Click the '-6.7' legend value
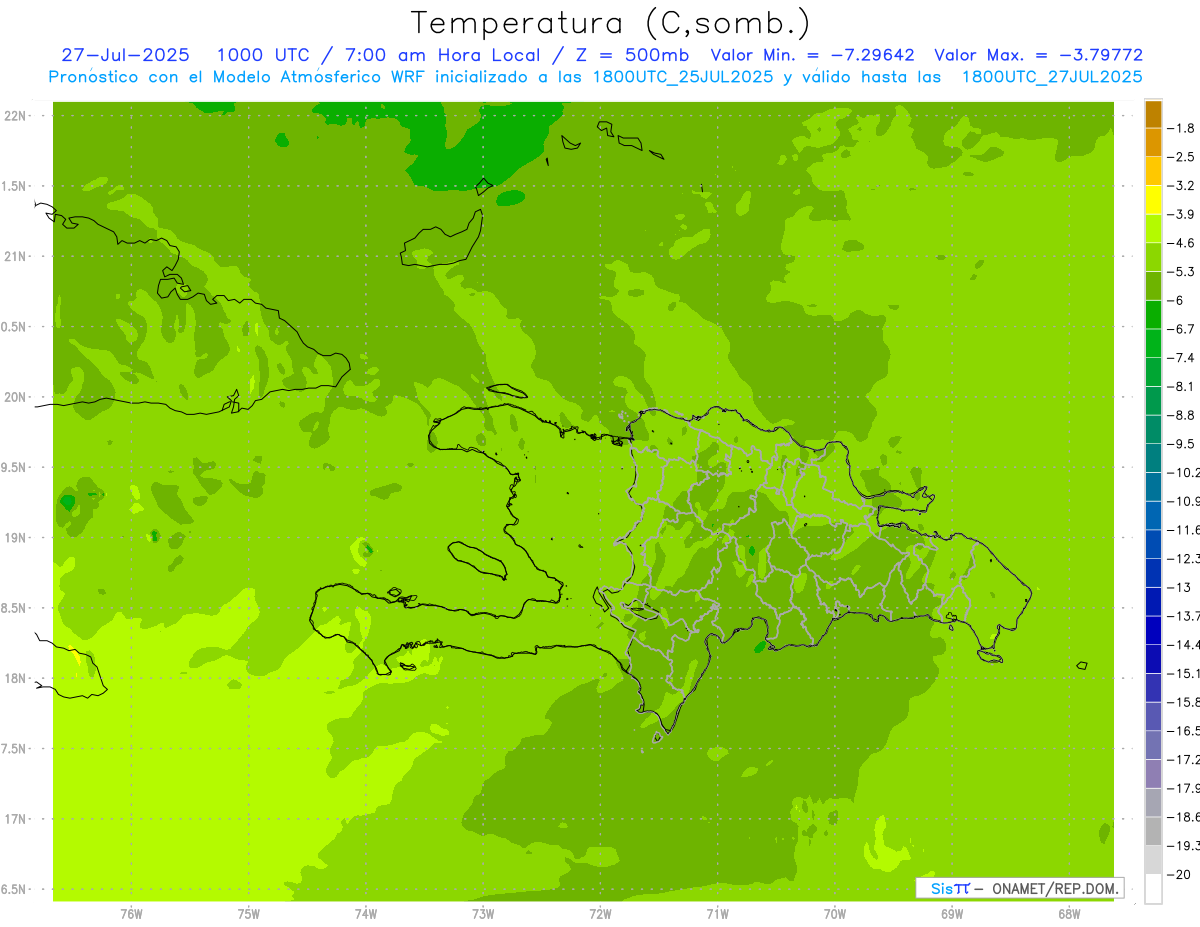Screen dimensions: 1200x927 (1182, 329)
